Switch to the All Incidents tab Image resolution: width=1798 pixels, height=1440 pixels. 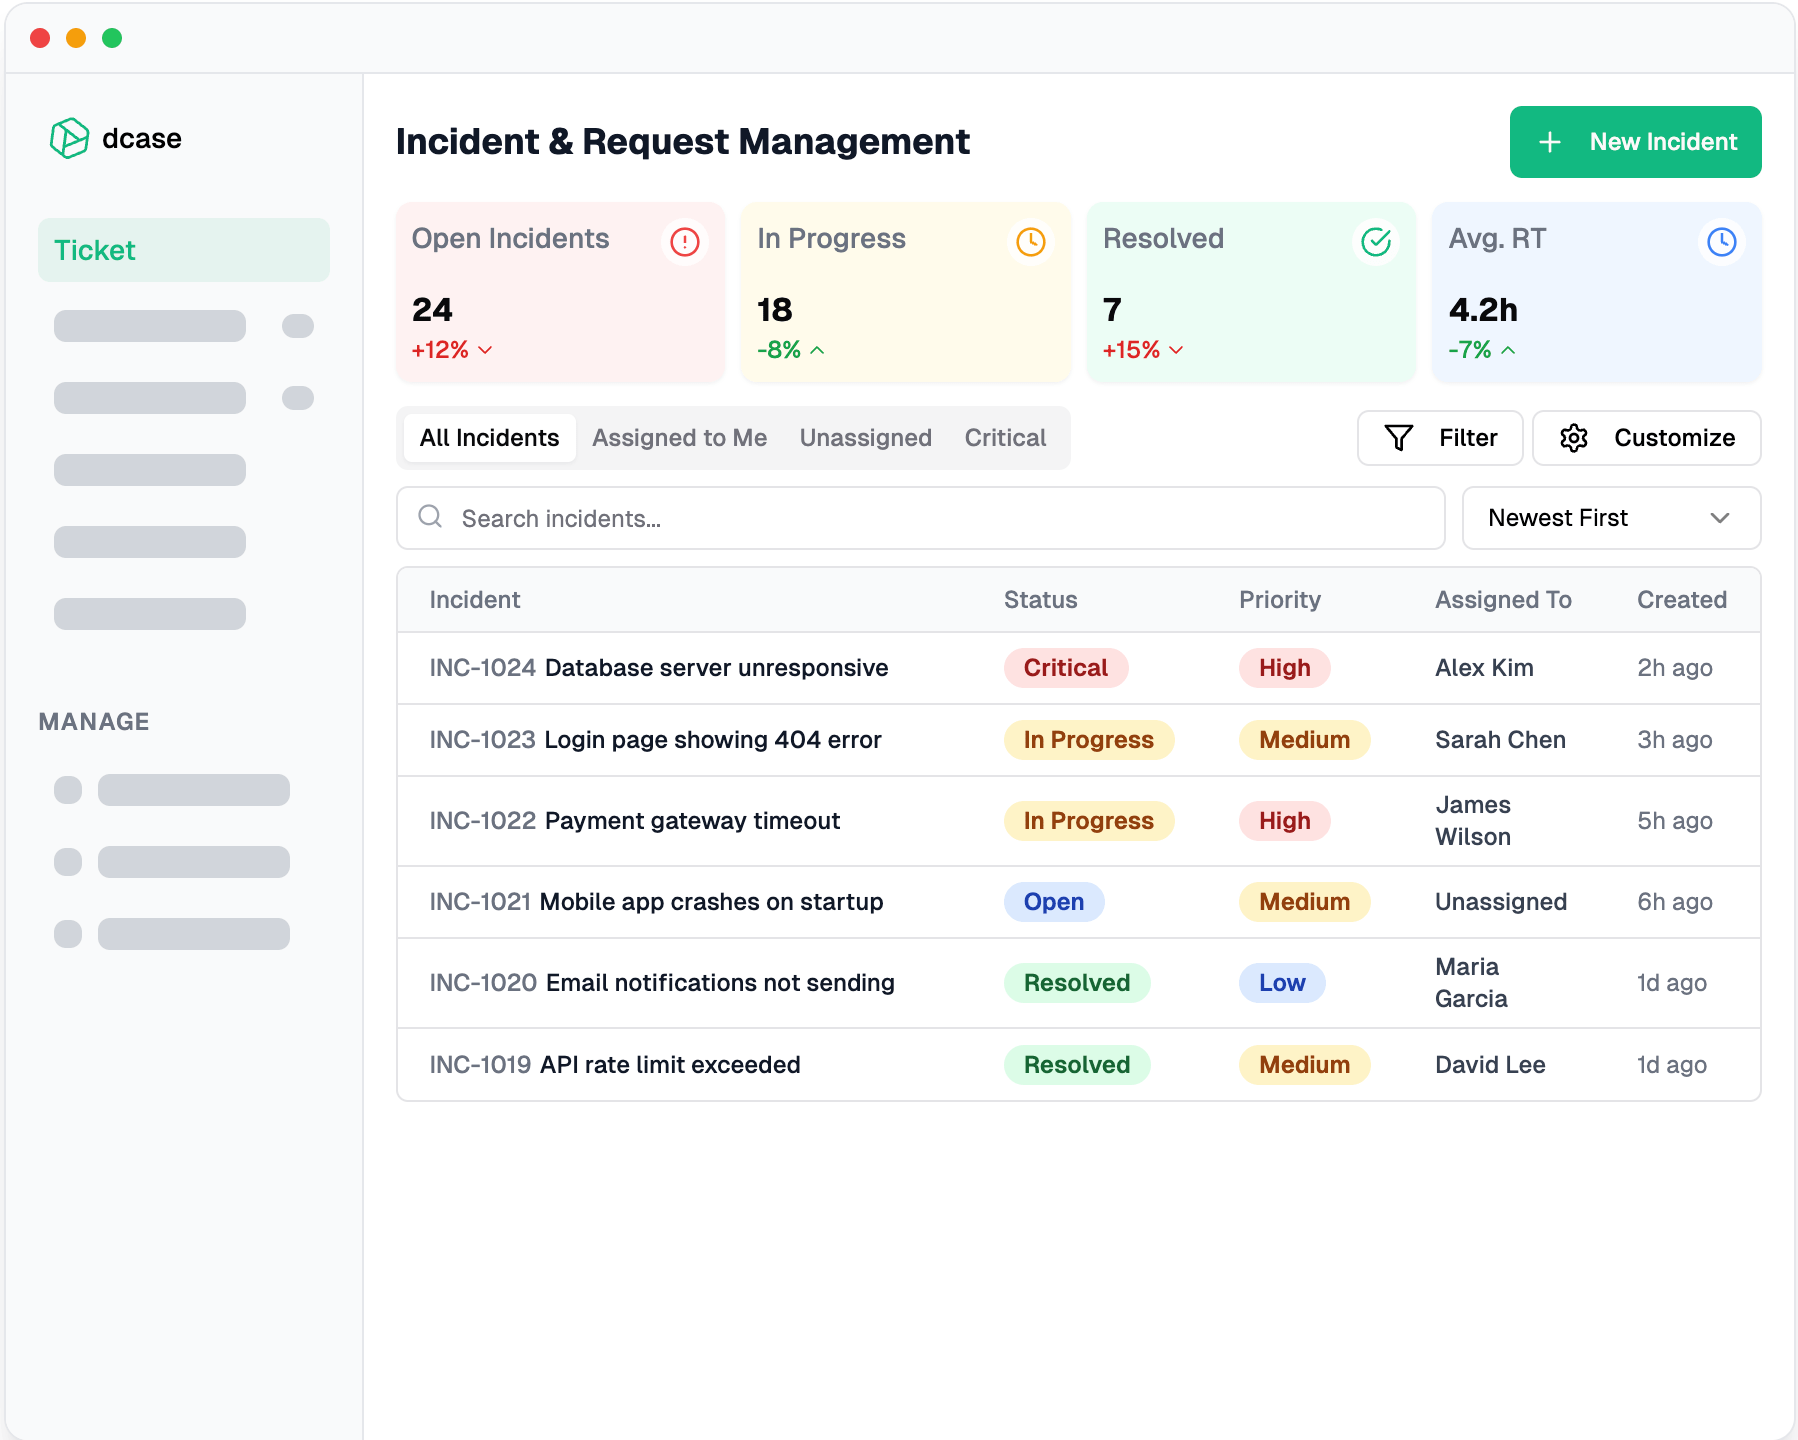pyautogui.click(x=489, y=438)
